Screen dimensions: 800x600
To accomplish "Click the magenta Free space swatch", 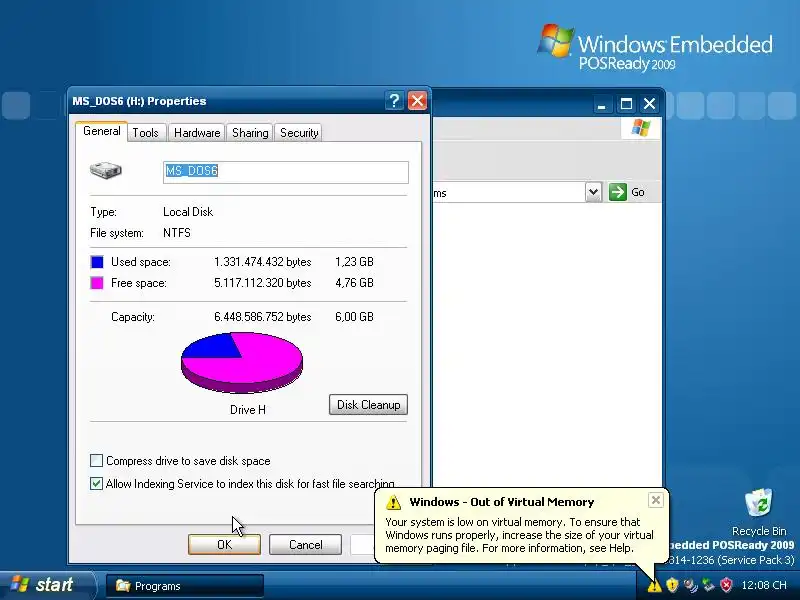I will 97,283.
